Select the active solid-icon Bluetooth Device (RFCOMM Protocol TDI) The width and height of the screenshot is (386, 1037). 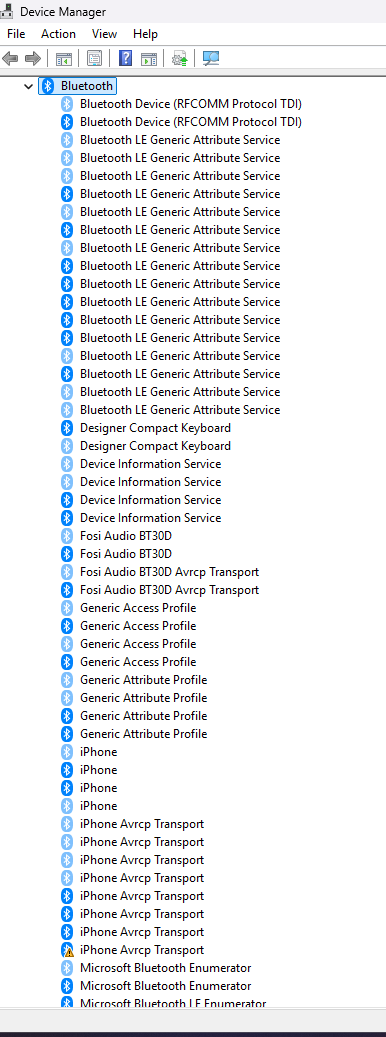(191, 122)
